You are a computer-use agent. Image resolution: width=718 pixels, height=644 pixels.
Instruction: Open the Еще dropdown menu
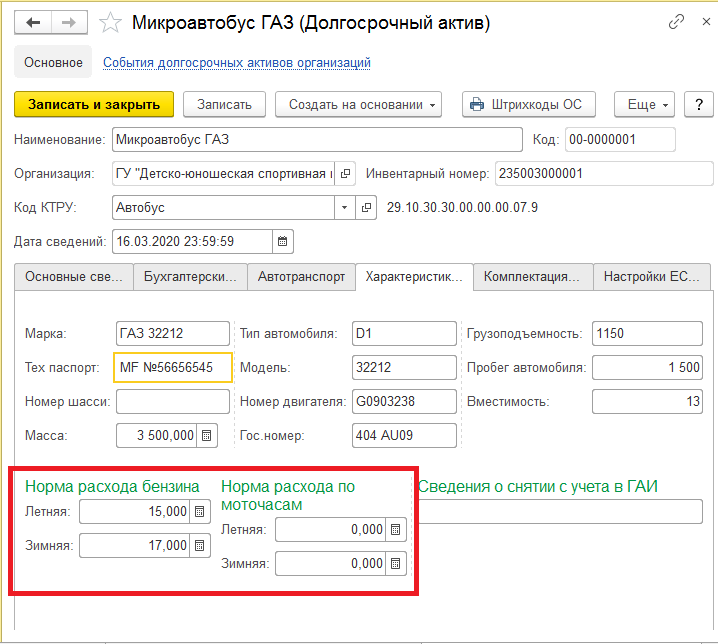647,104
